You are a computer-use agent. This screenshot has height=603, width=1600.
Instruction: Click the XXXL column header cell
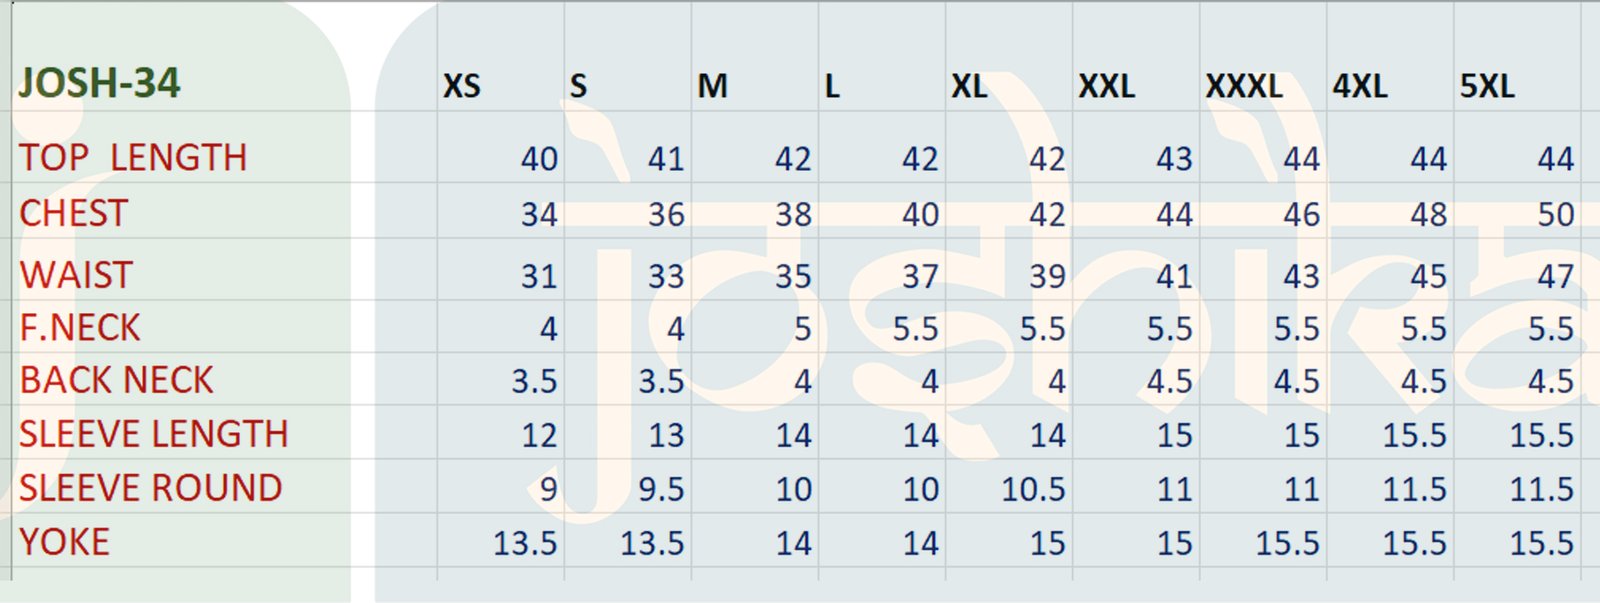1244,86
